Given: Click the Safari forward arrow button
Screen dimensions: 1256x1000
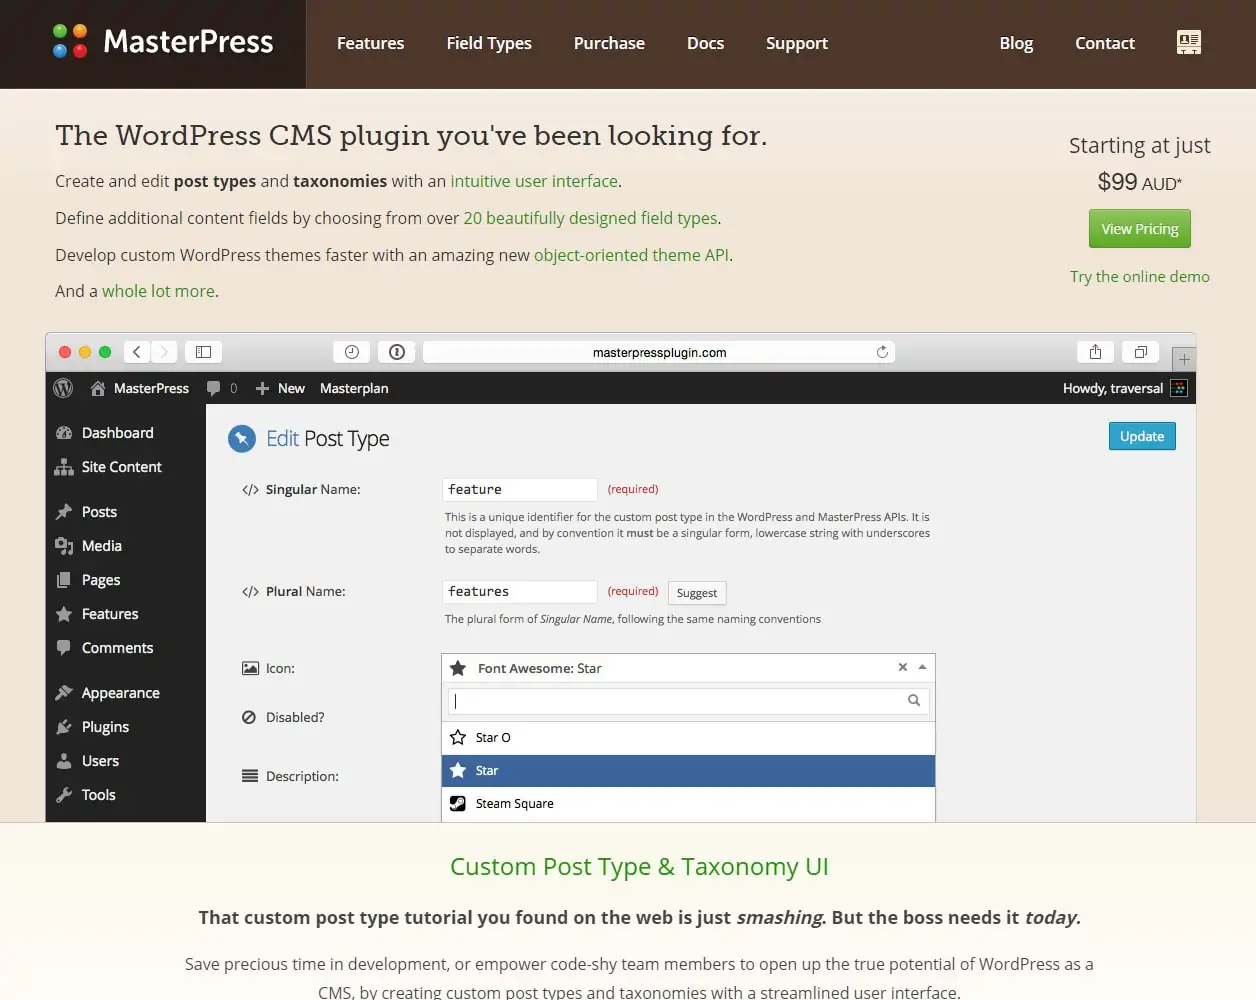Looking at the screenshot, I should [165, 352].
